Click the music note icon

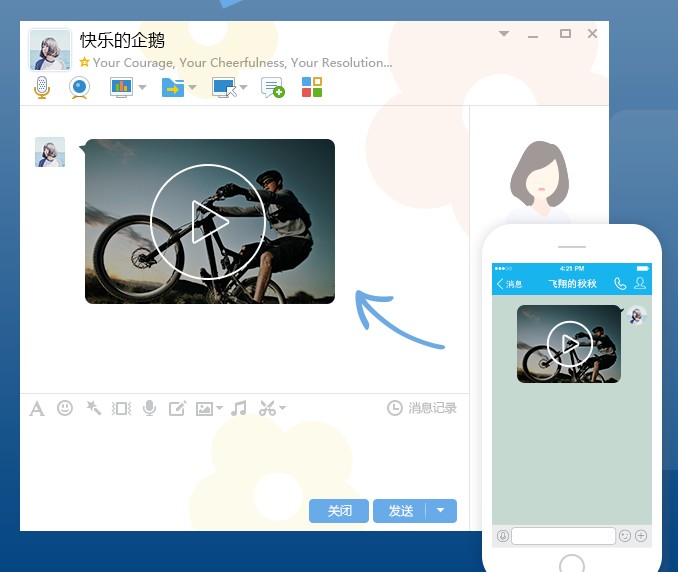click(x=239, y=408)
